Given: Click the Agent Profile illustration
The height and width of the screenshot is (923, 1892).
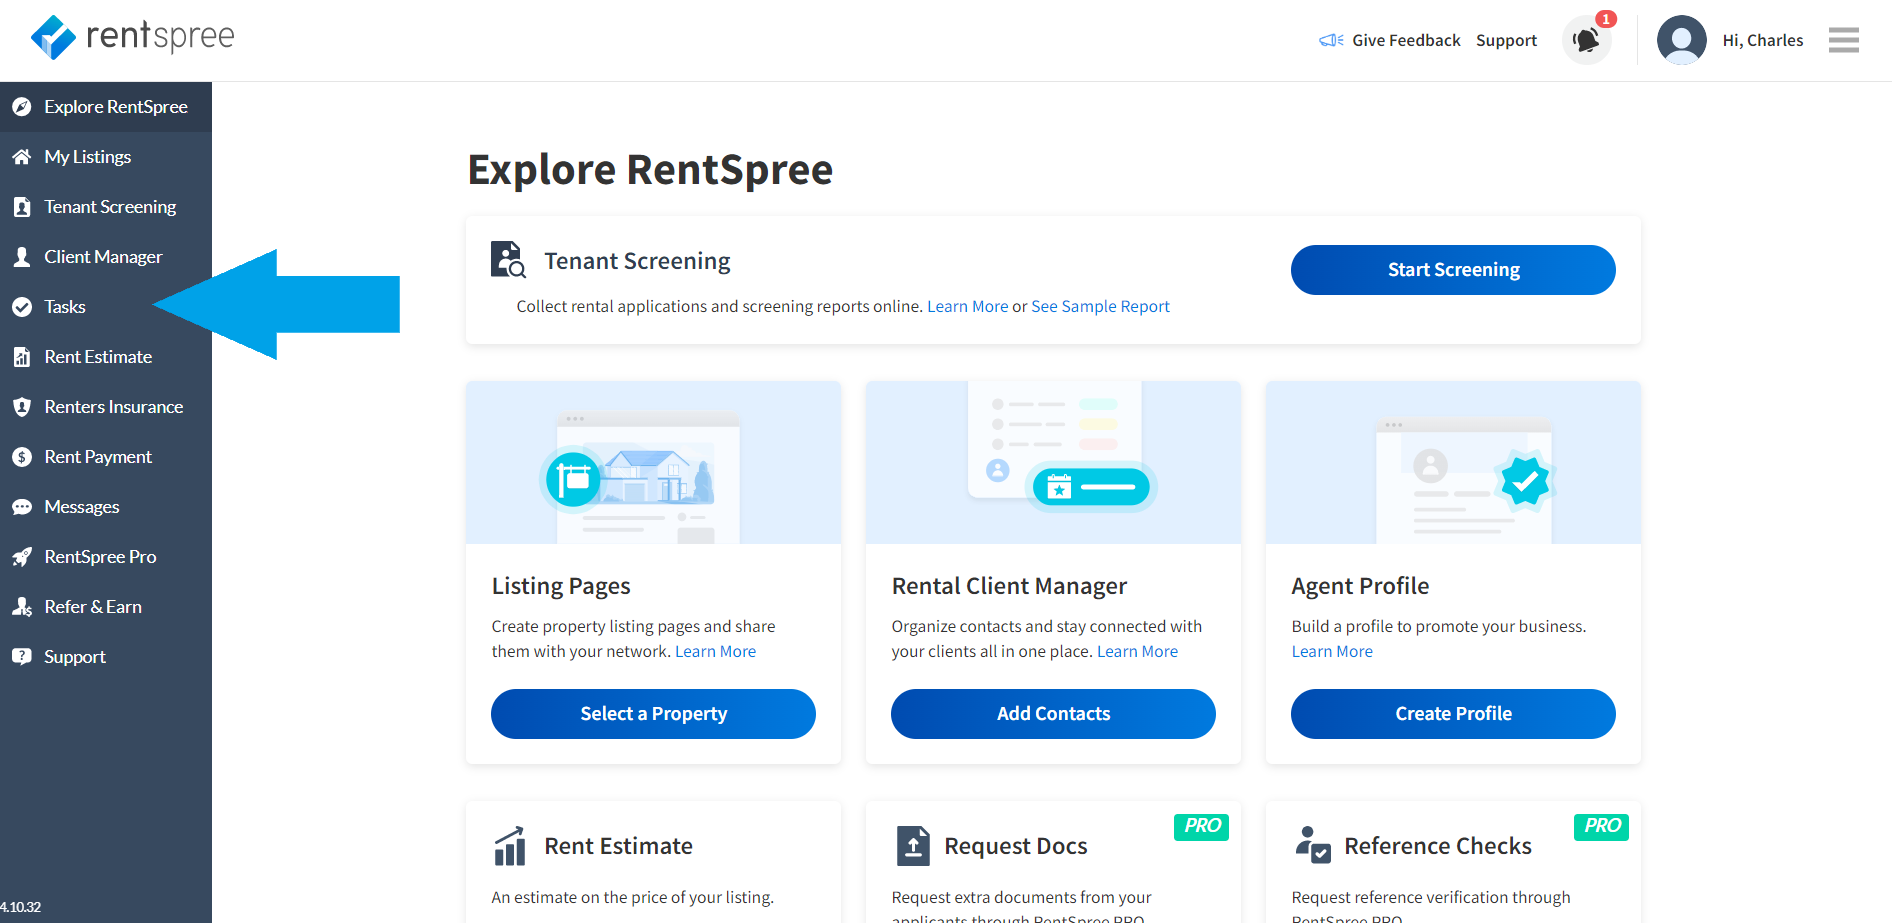Looking at the screenshot, I should point(1453,462).
